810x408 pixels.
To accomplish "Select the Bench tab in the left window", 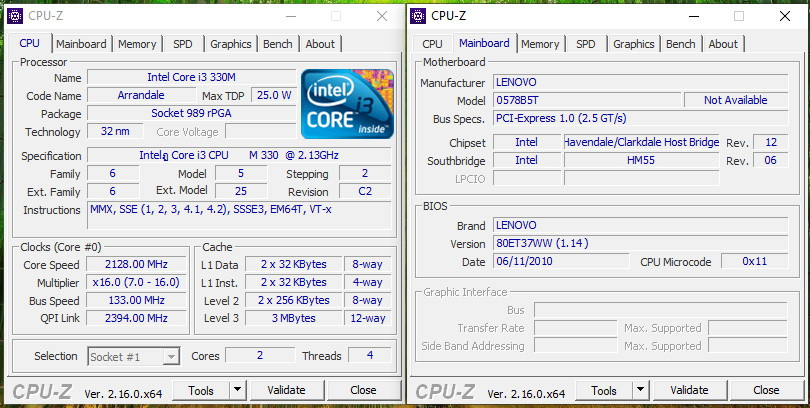I will [277, 44].
